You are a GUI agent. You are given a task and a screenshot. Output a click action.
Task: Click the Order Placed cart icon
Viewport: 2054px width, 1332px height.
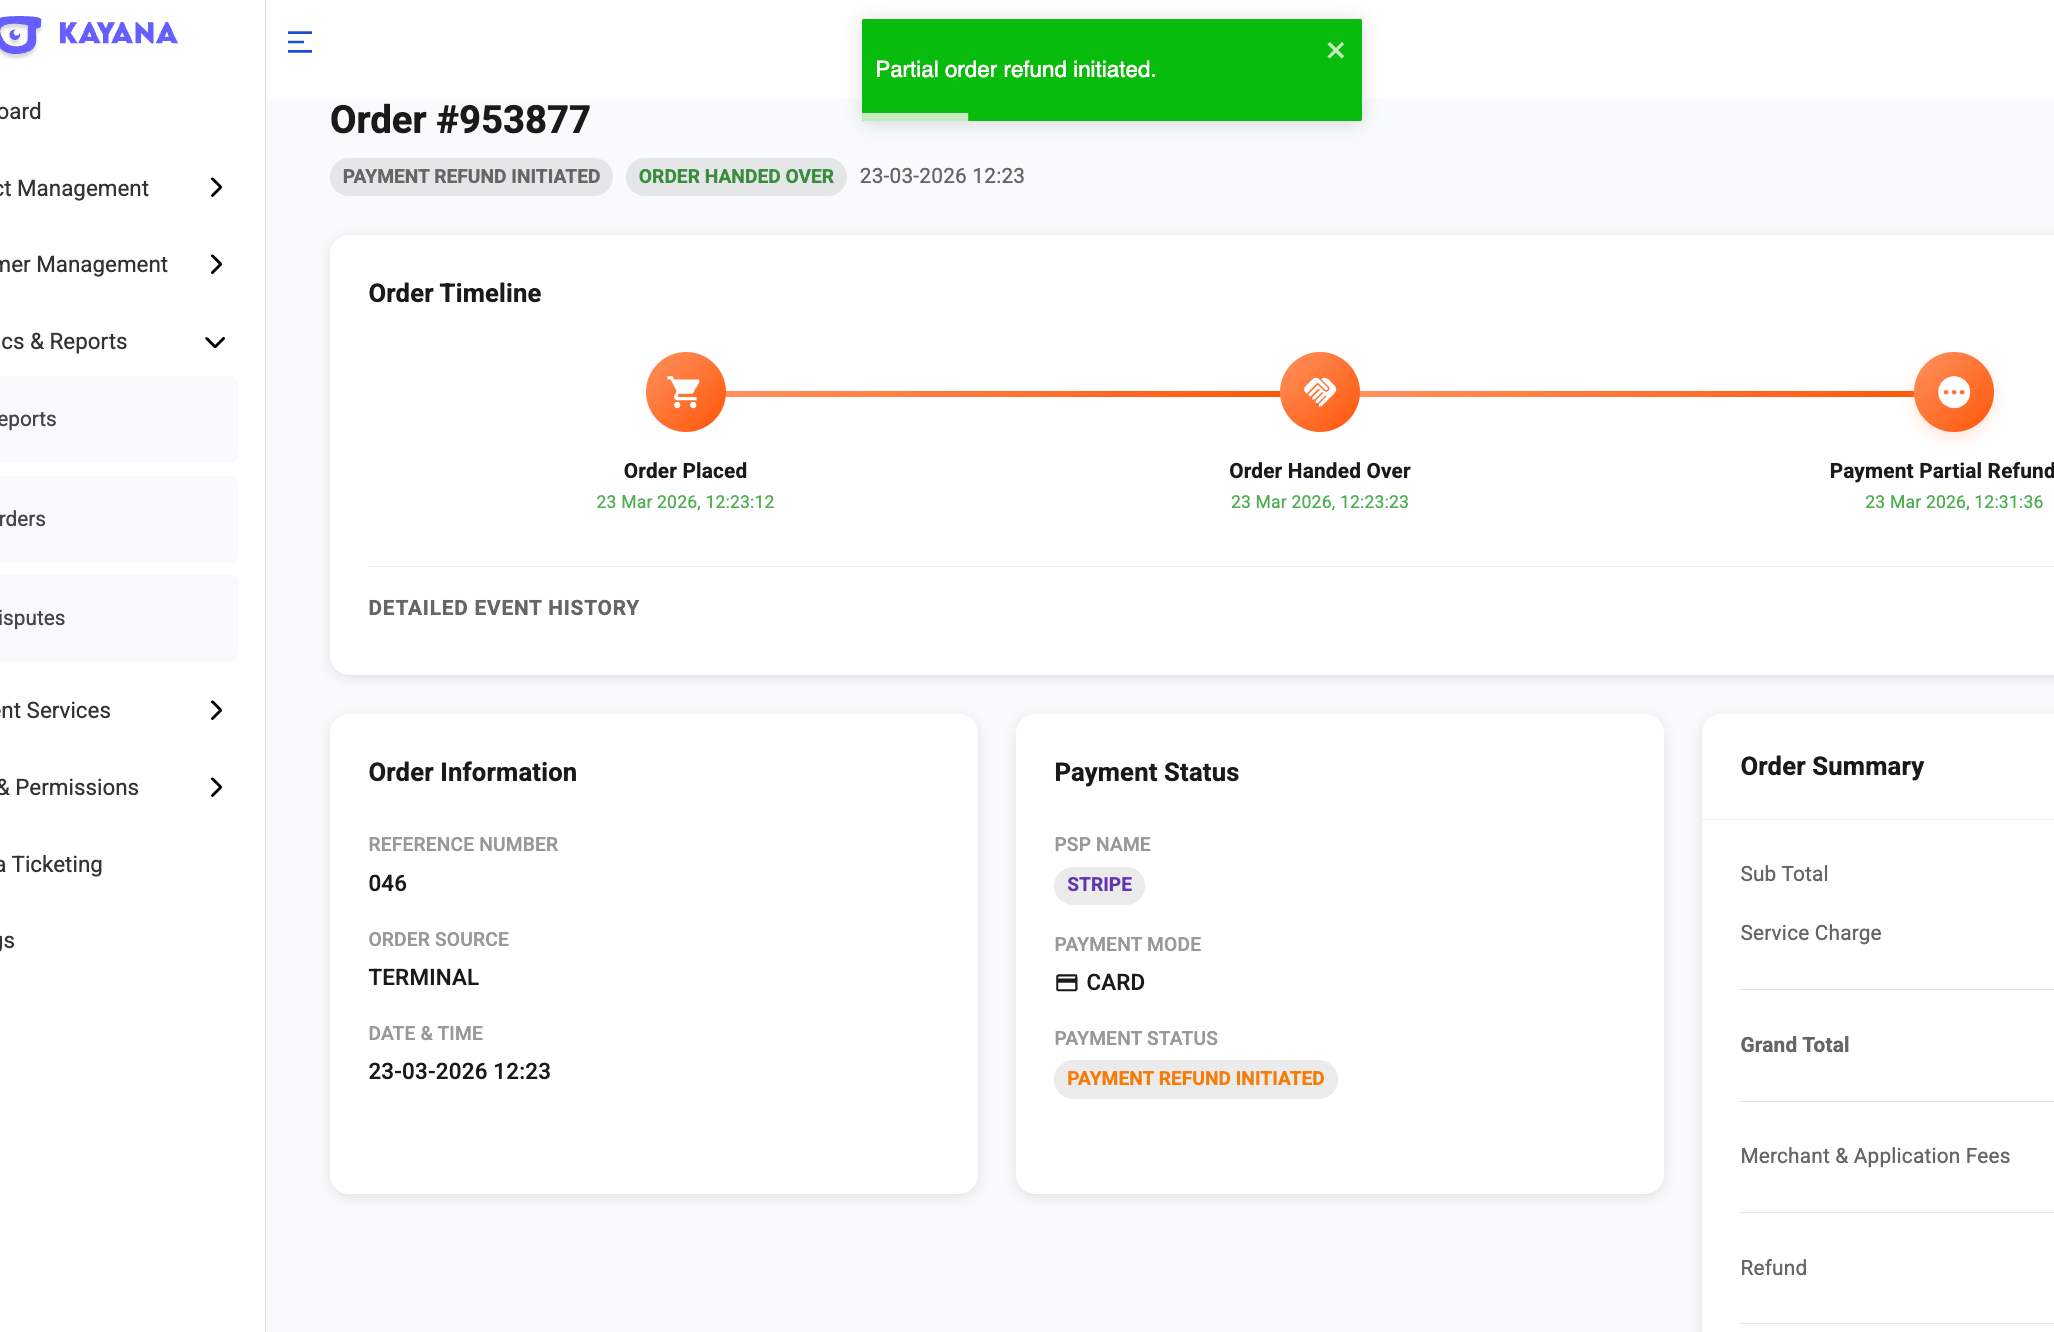685,392
